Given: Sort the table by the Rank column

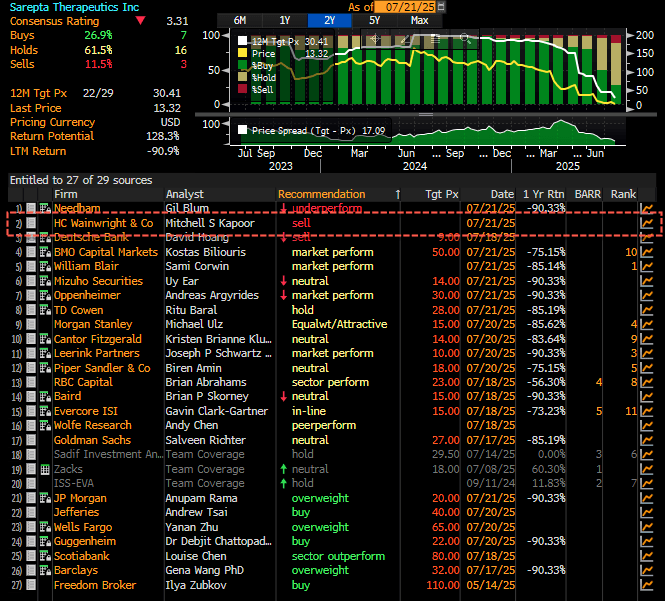Looking at the screenshot, I should [622, 194].
